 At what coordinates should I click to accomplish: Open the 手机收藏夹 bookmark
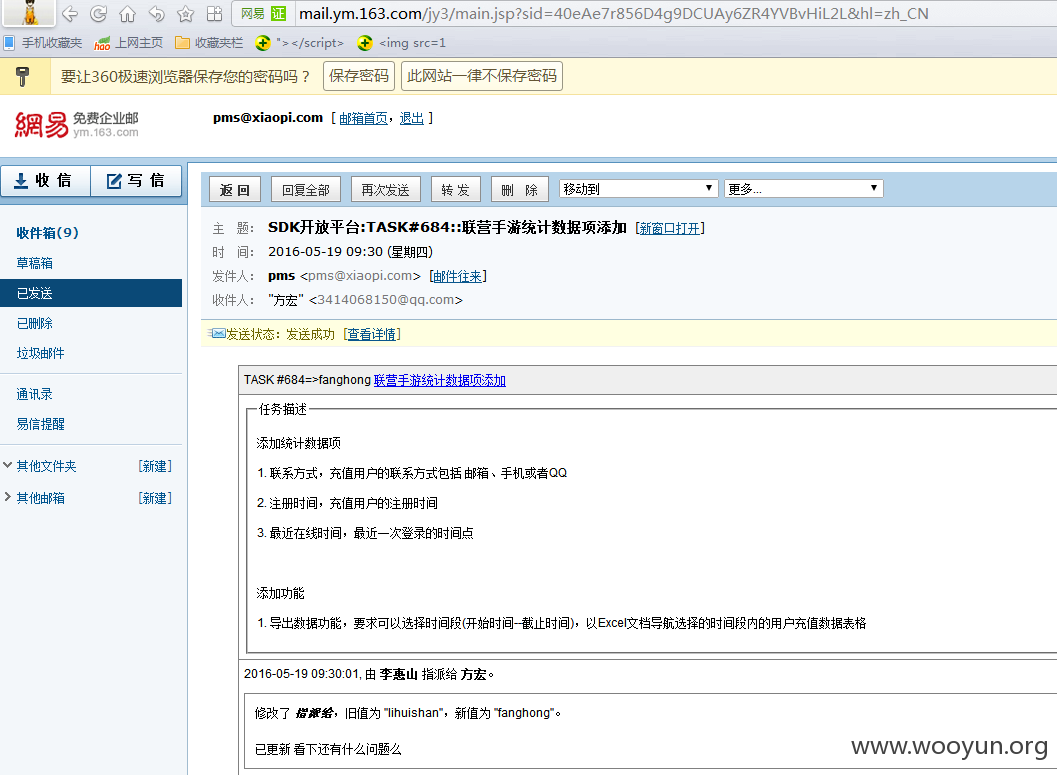point(43,43)
